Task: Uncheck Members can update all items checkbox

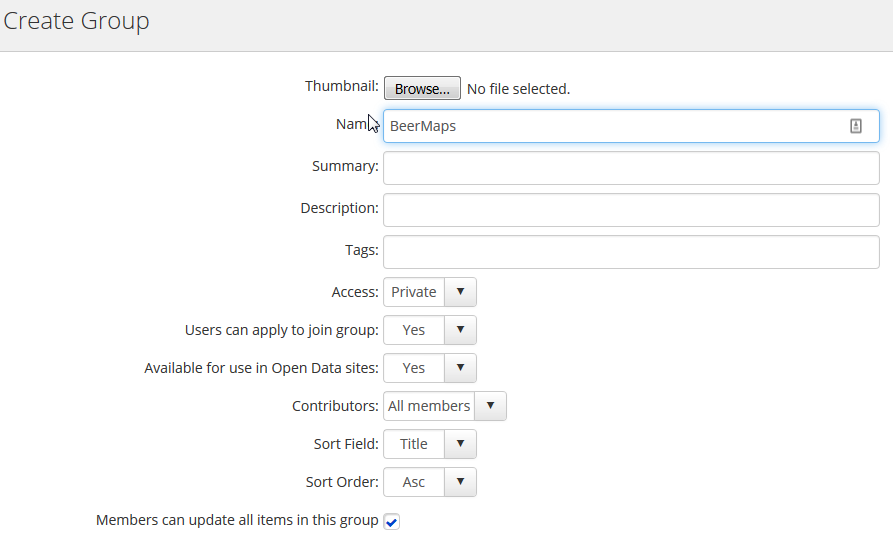Action: pos(392,522)
